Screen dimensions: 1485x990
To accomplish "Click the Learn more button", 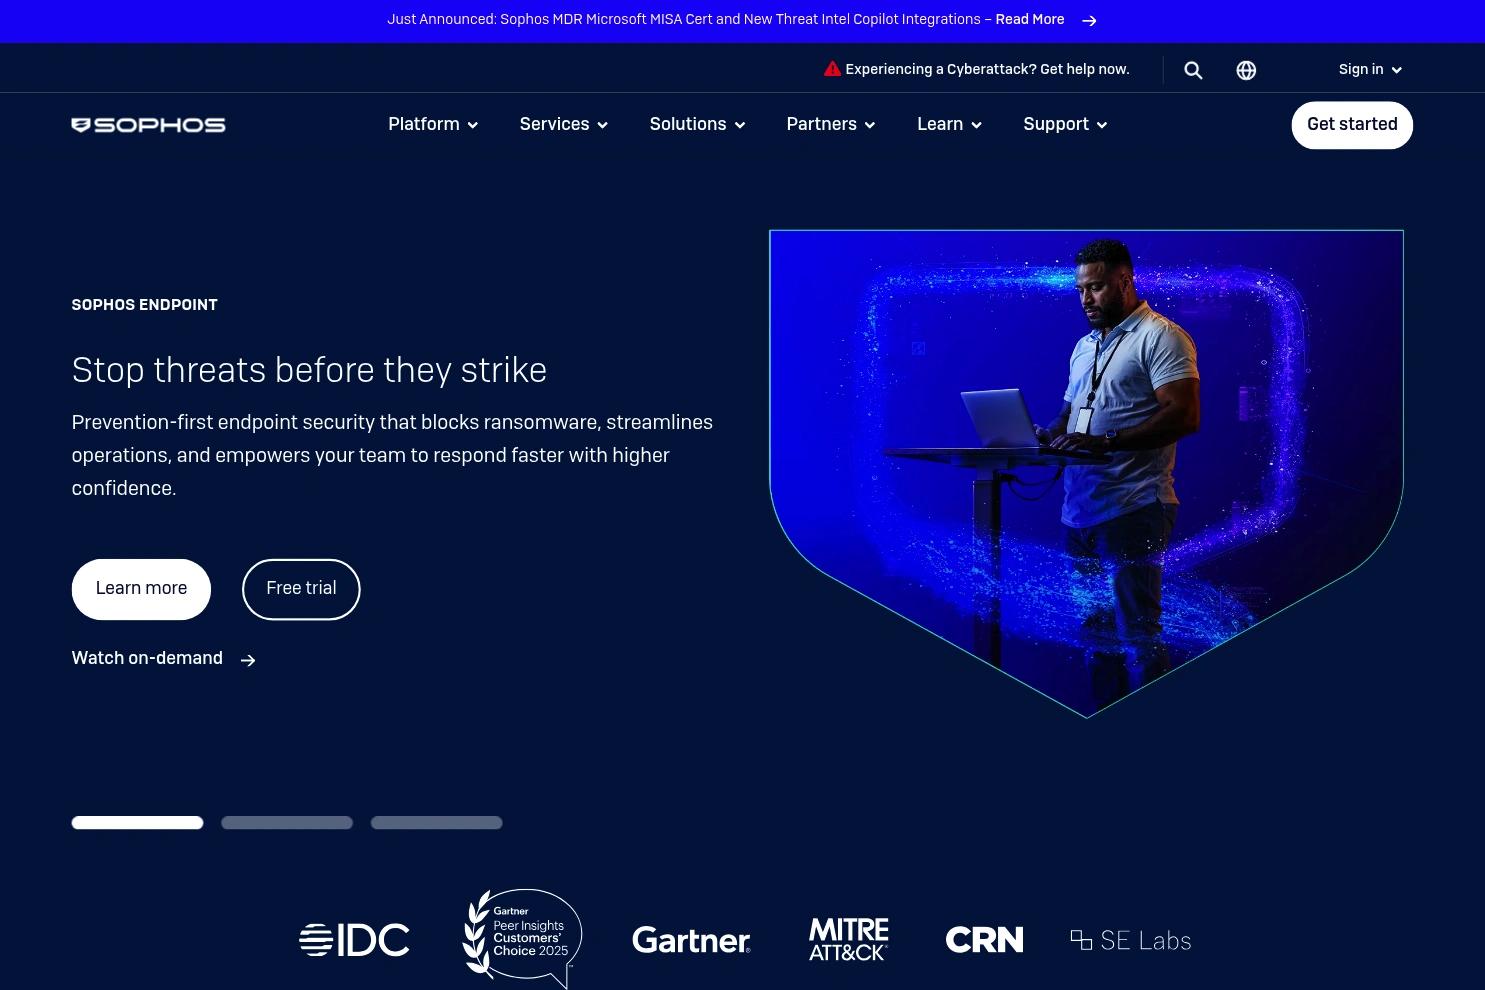I will [141, 589].
